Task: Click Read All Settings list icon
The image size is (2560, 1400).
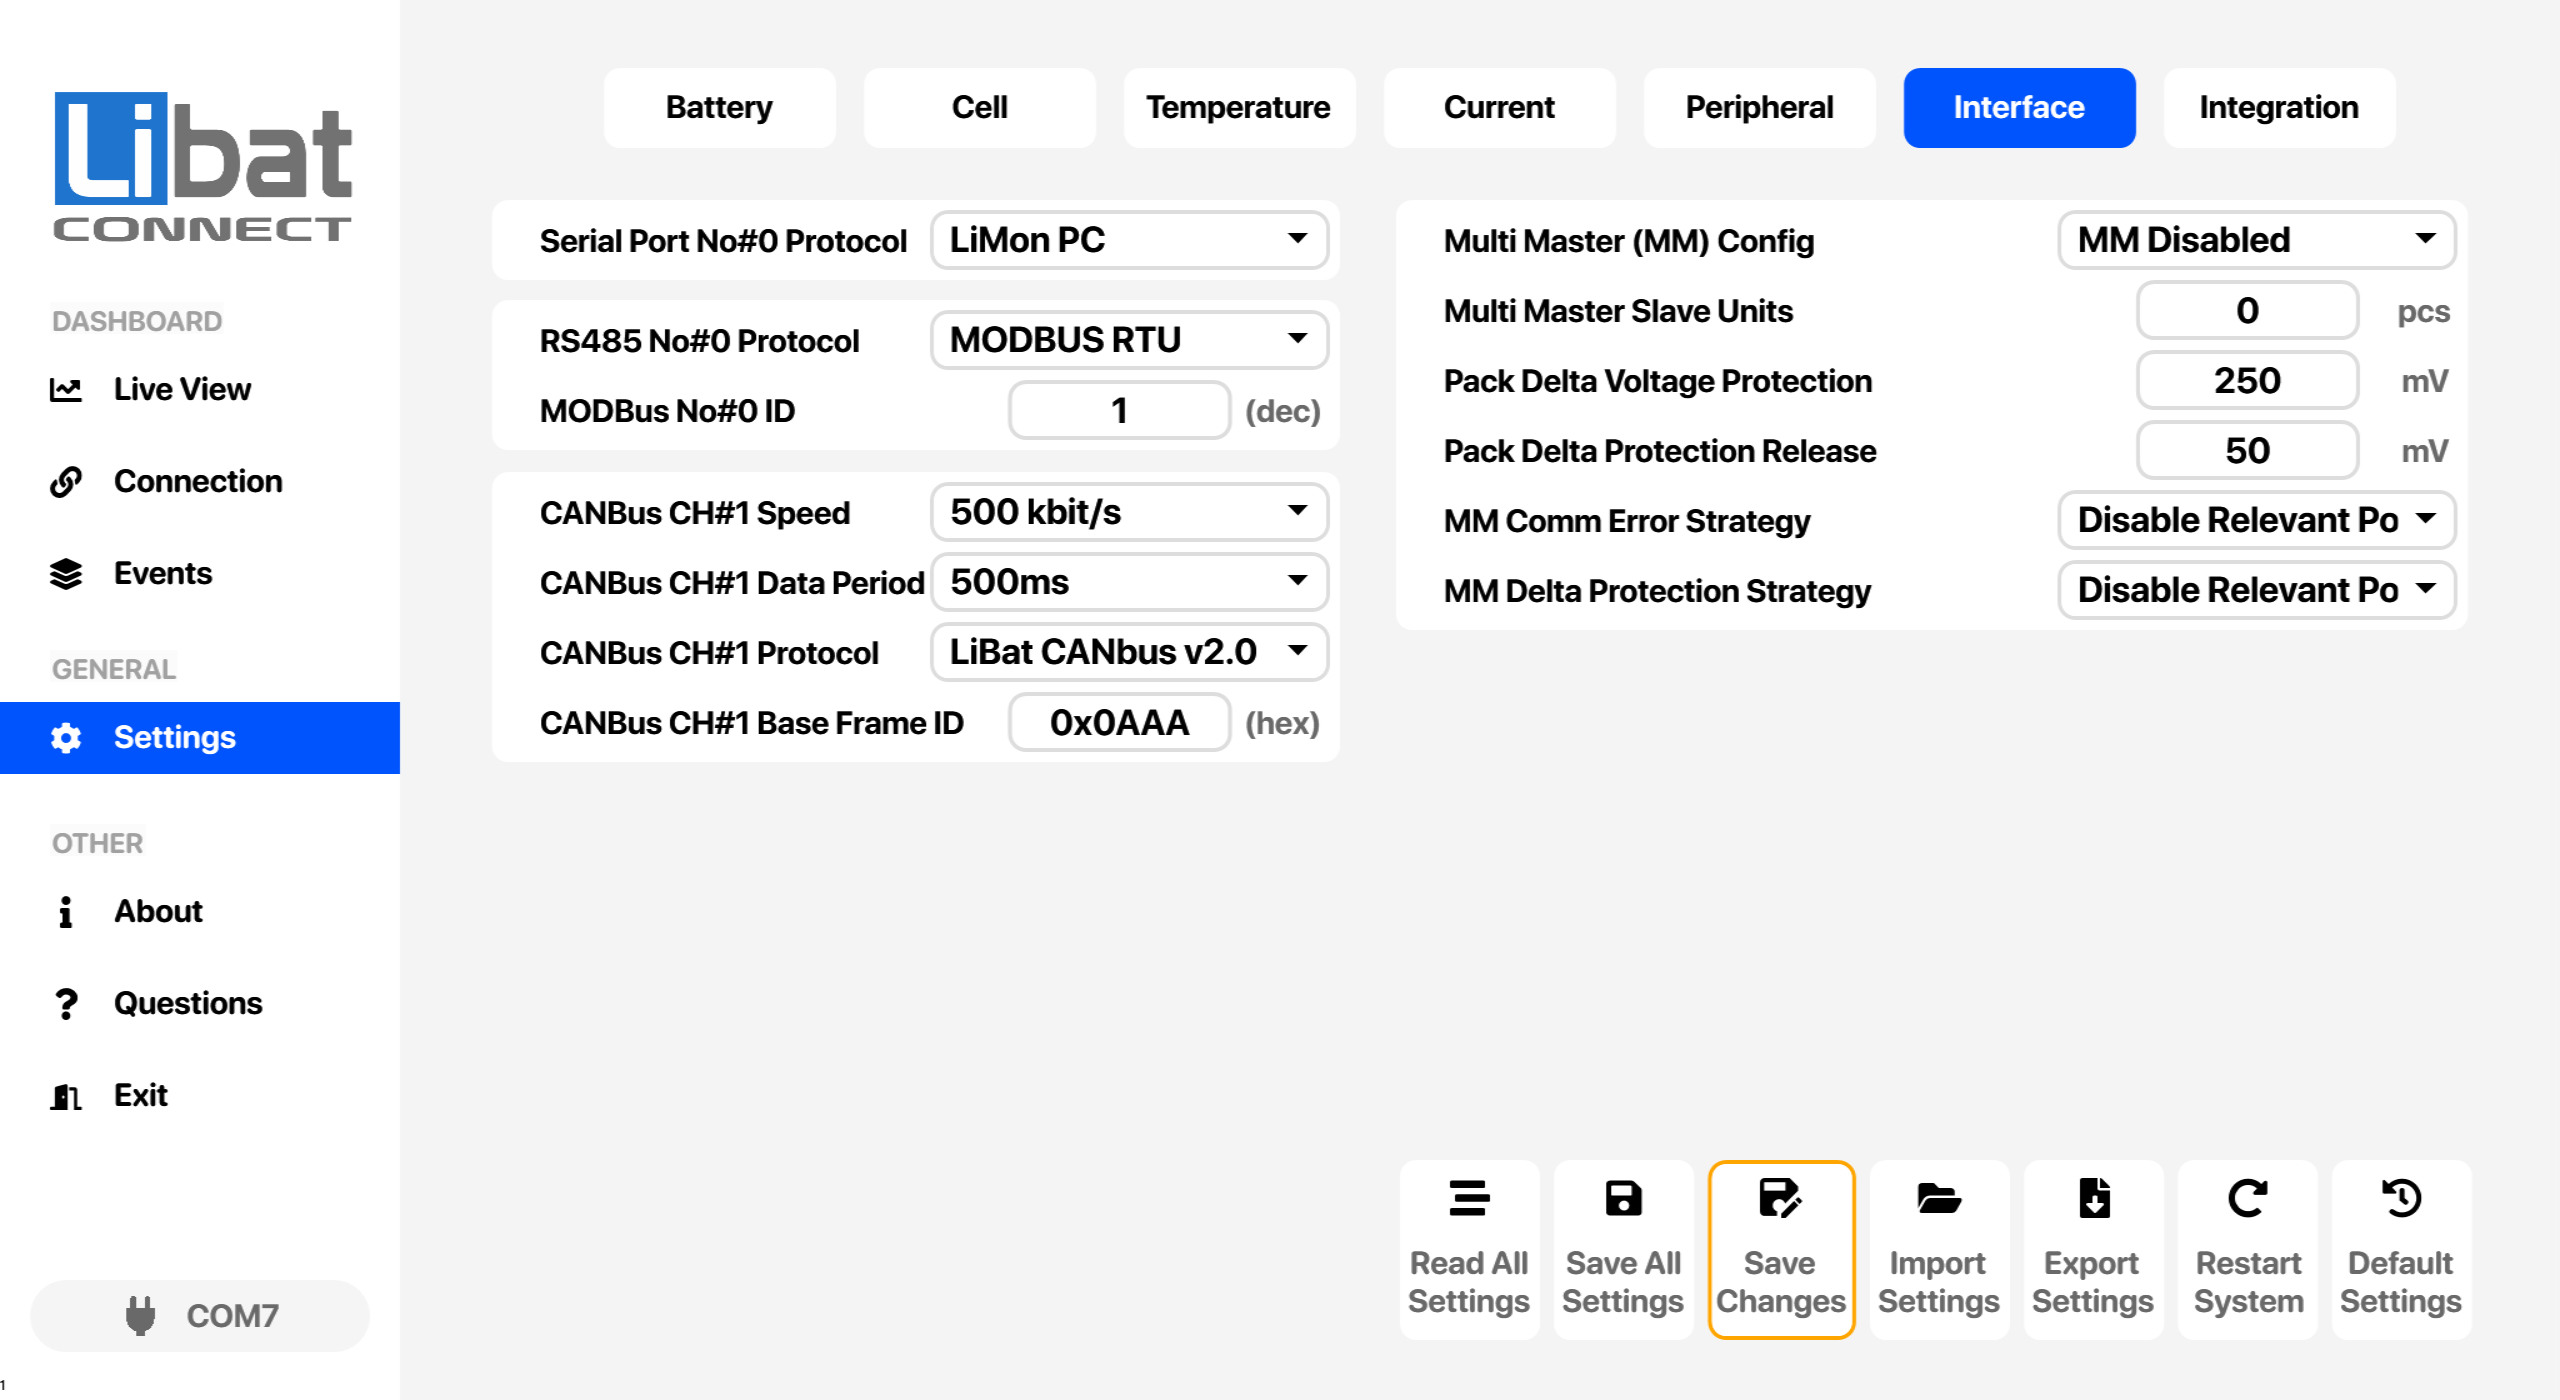Action: pyautogui.click(x=1469, y=1198)
